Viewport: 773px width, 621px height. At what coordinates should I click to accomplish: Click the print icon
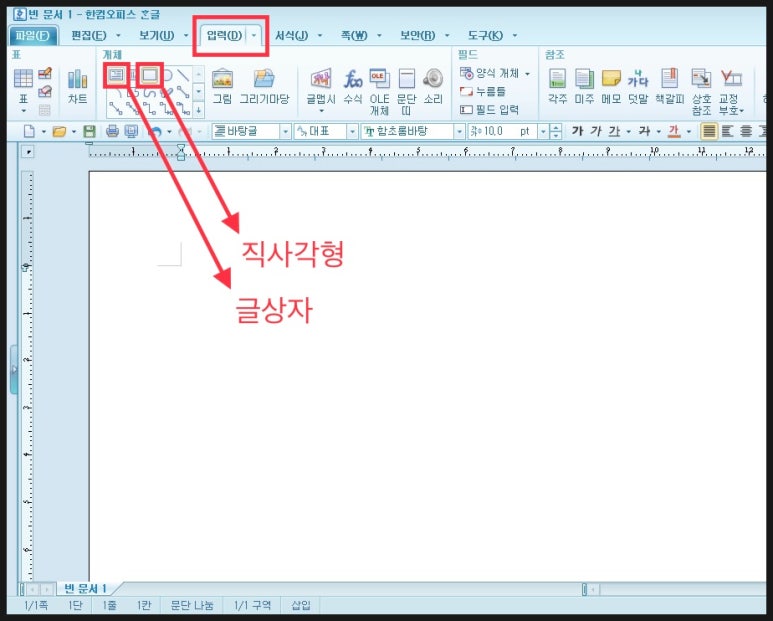pyautogui.click(x=112, y=131)
